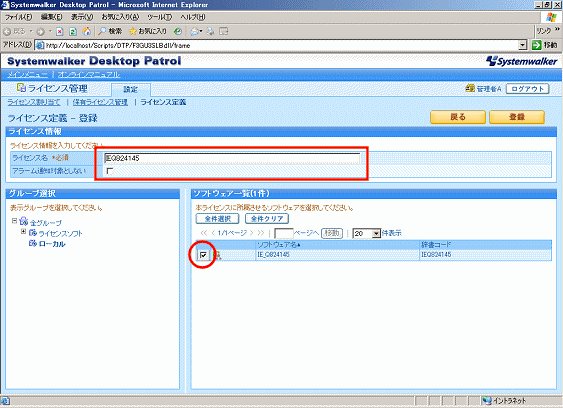
Task: Click the 移動 page jump button
Action: click(x=332, y=233)
